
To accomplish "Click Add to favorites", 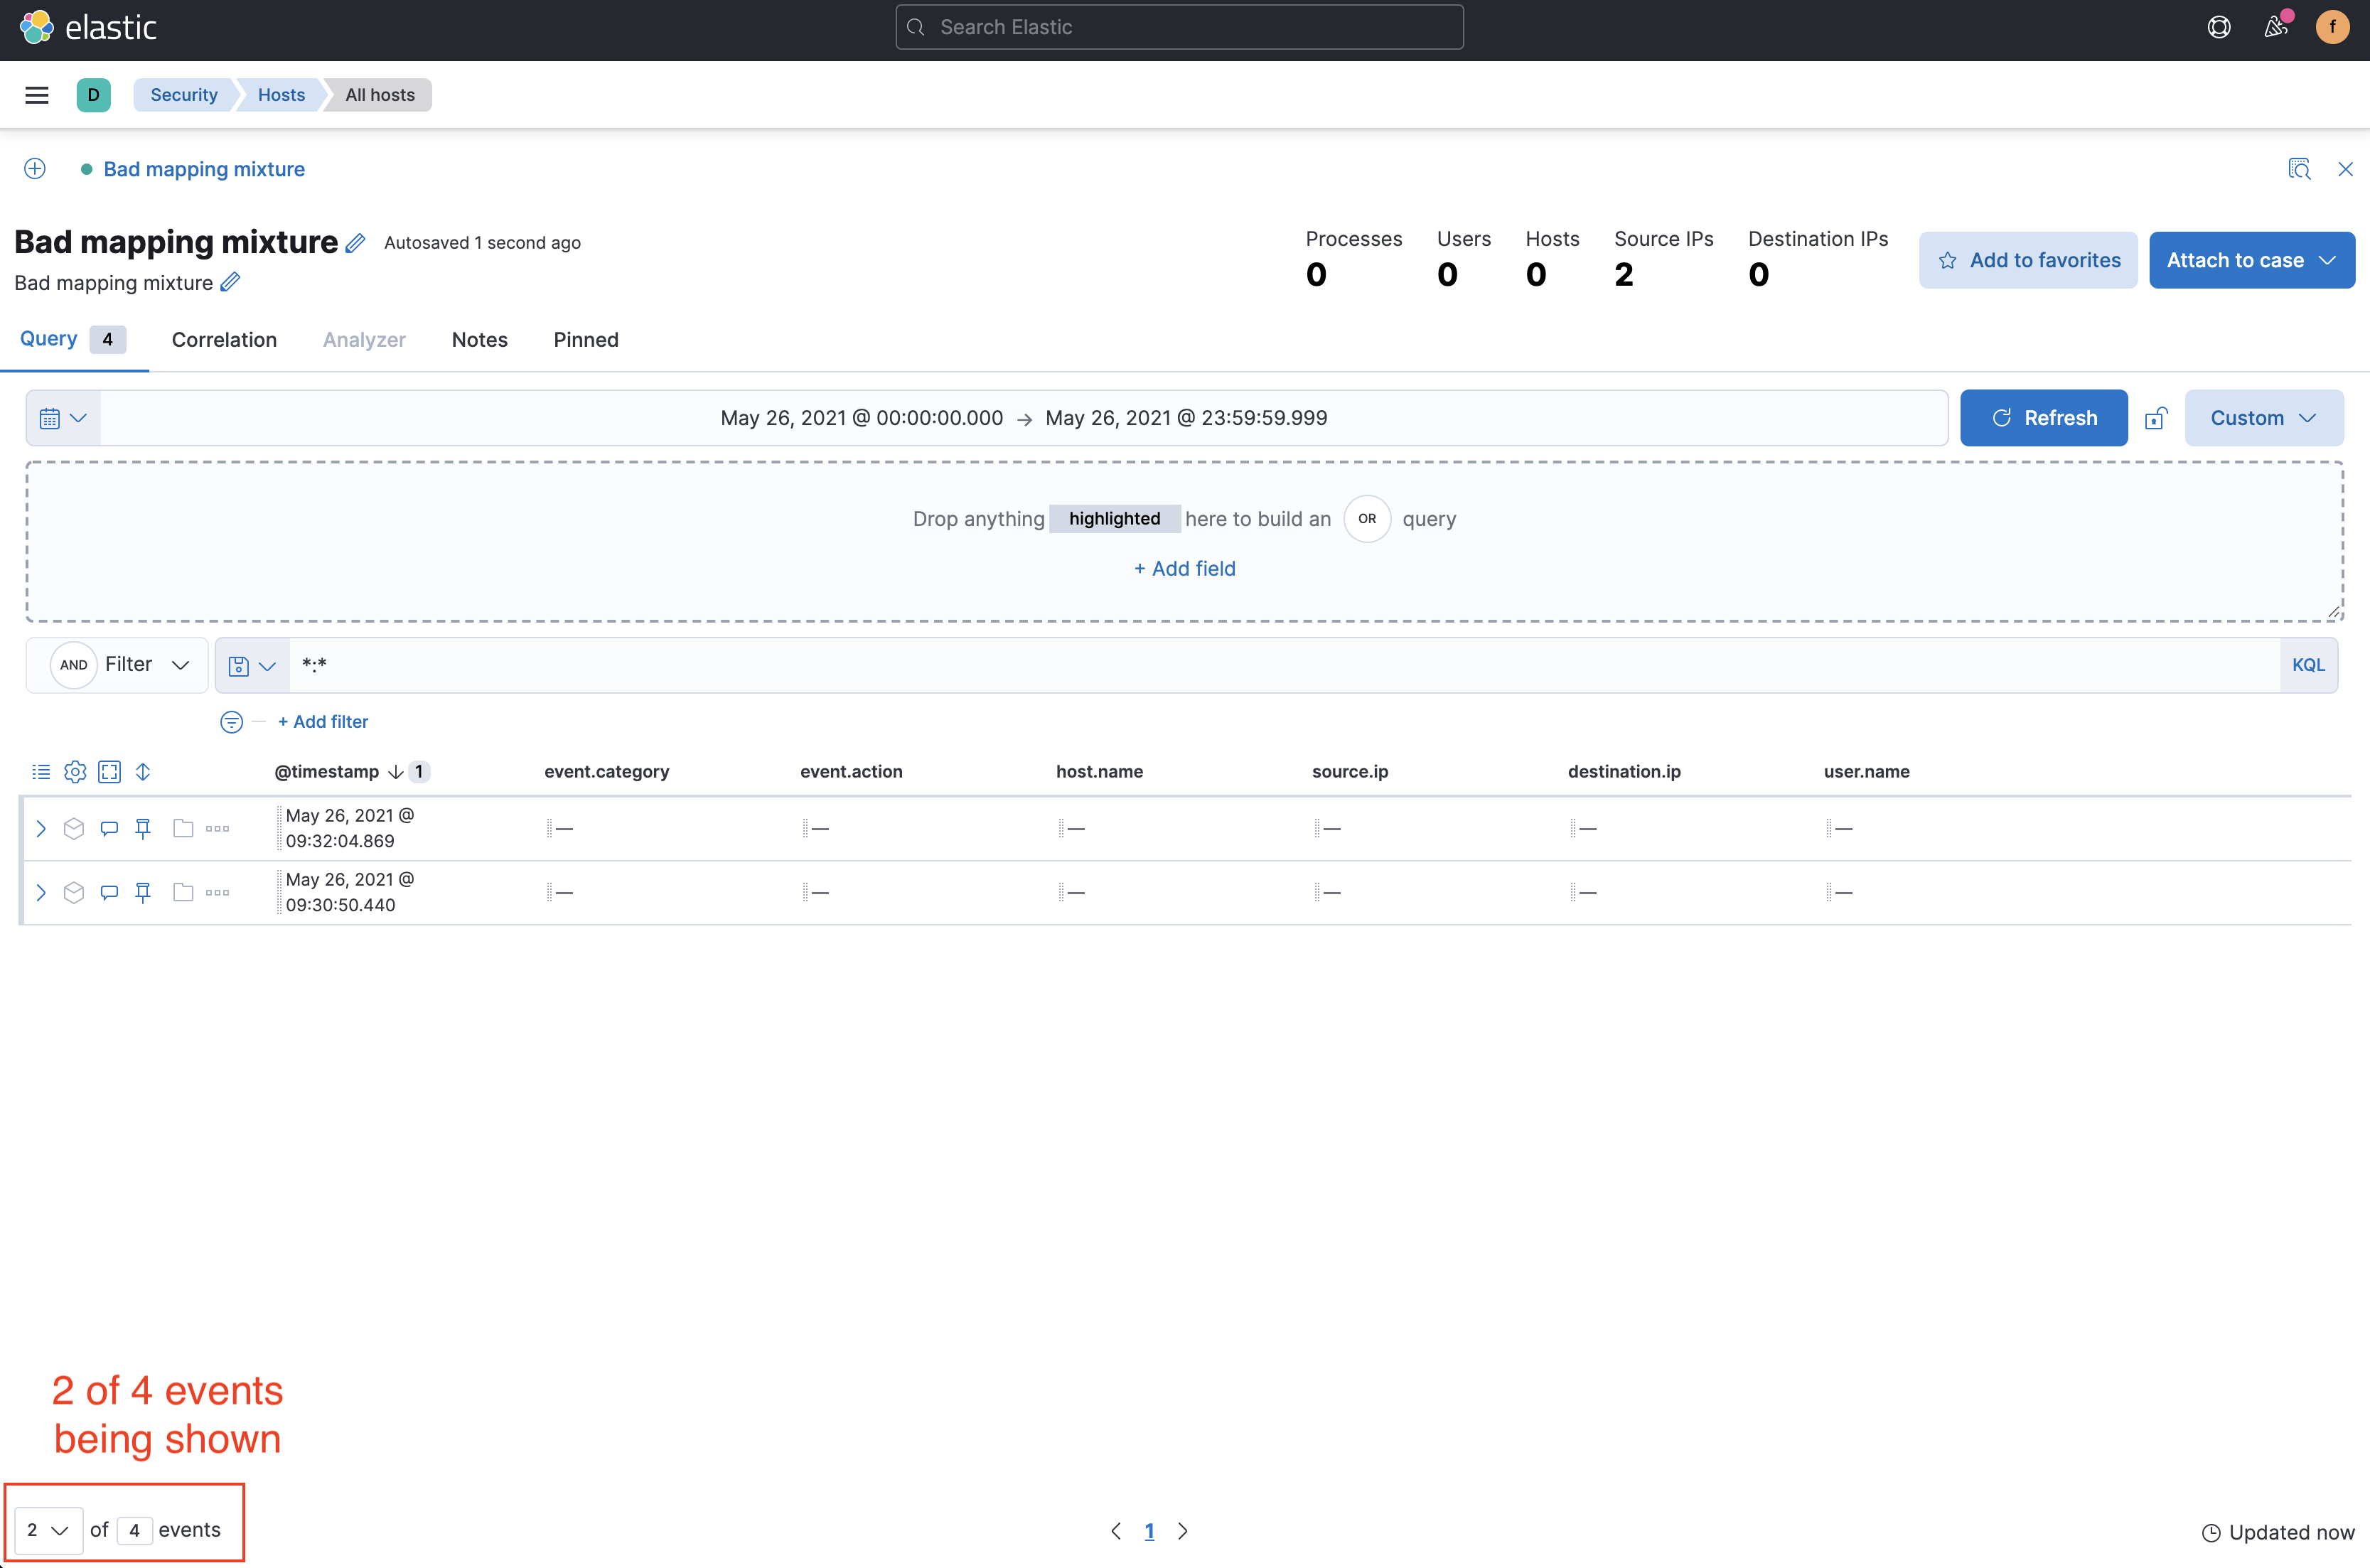I will point(2028,260).
